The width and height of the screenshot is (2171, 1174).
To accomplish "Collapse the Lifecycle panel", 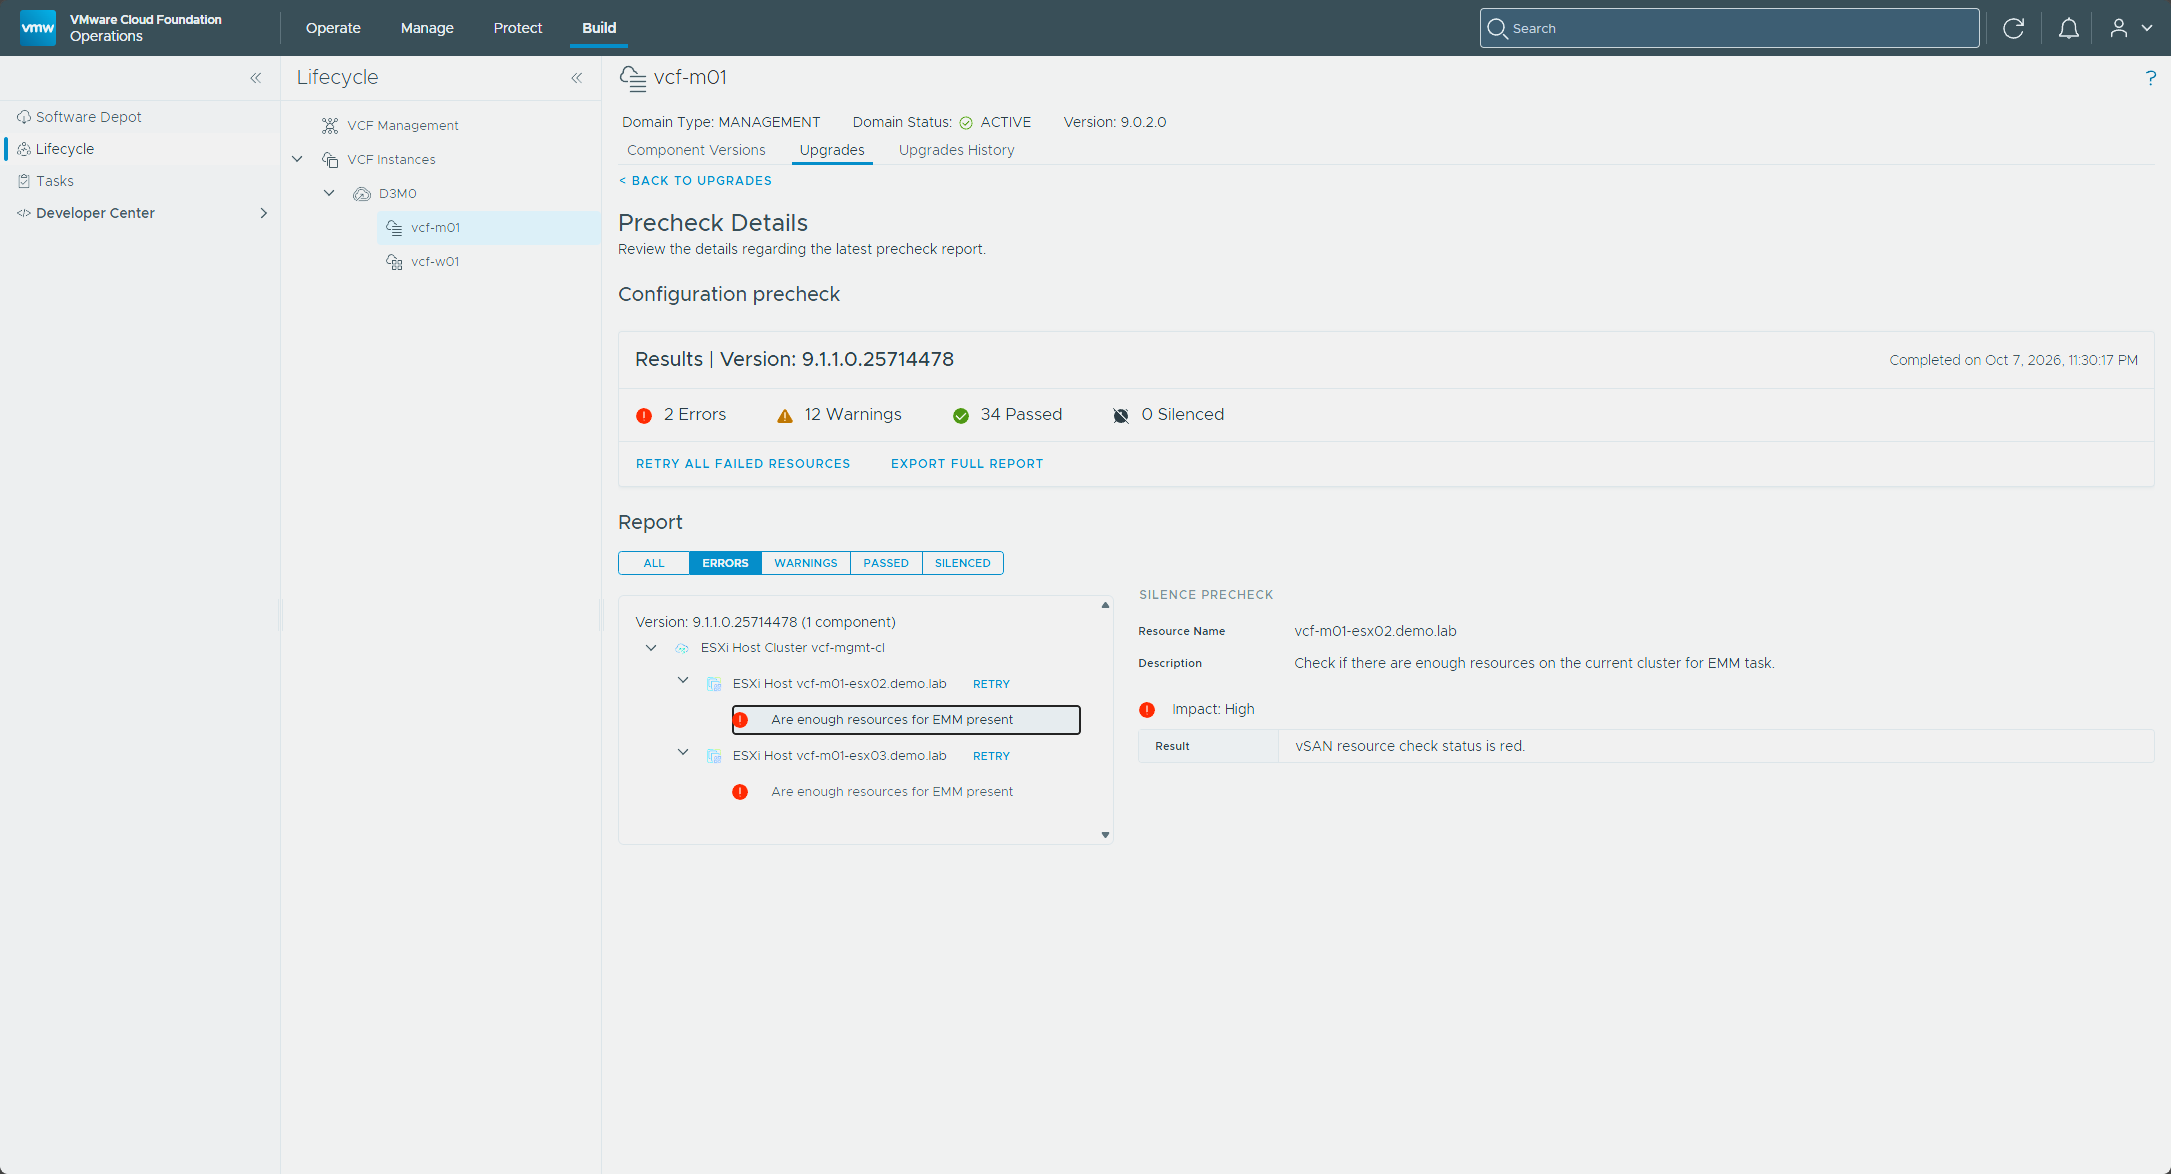I will click(577, 78).
